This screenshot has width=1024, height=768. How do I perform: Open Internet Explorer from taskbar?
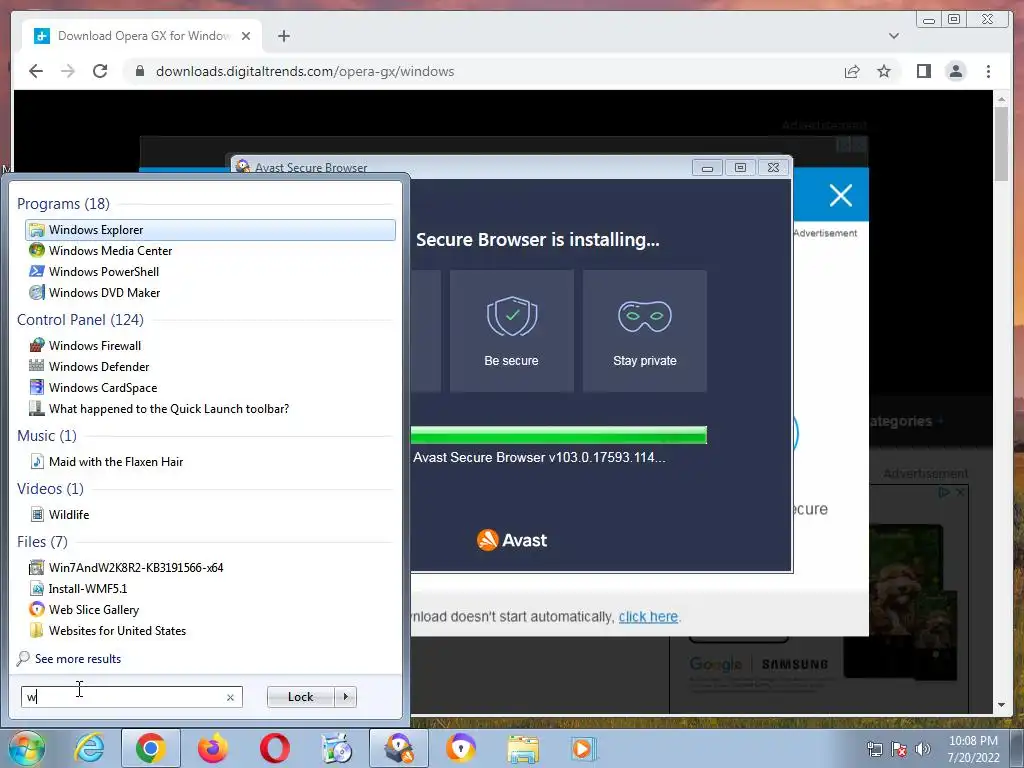click(89, 748)
